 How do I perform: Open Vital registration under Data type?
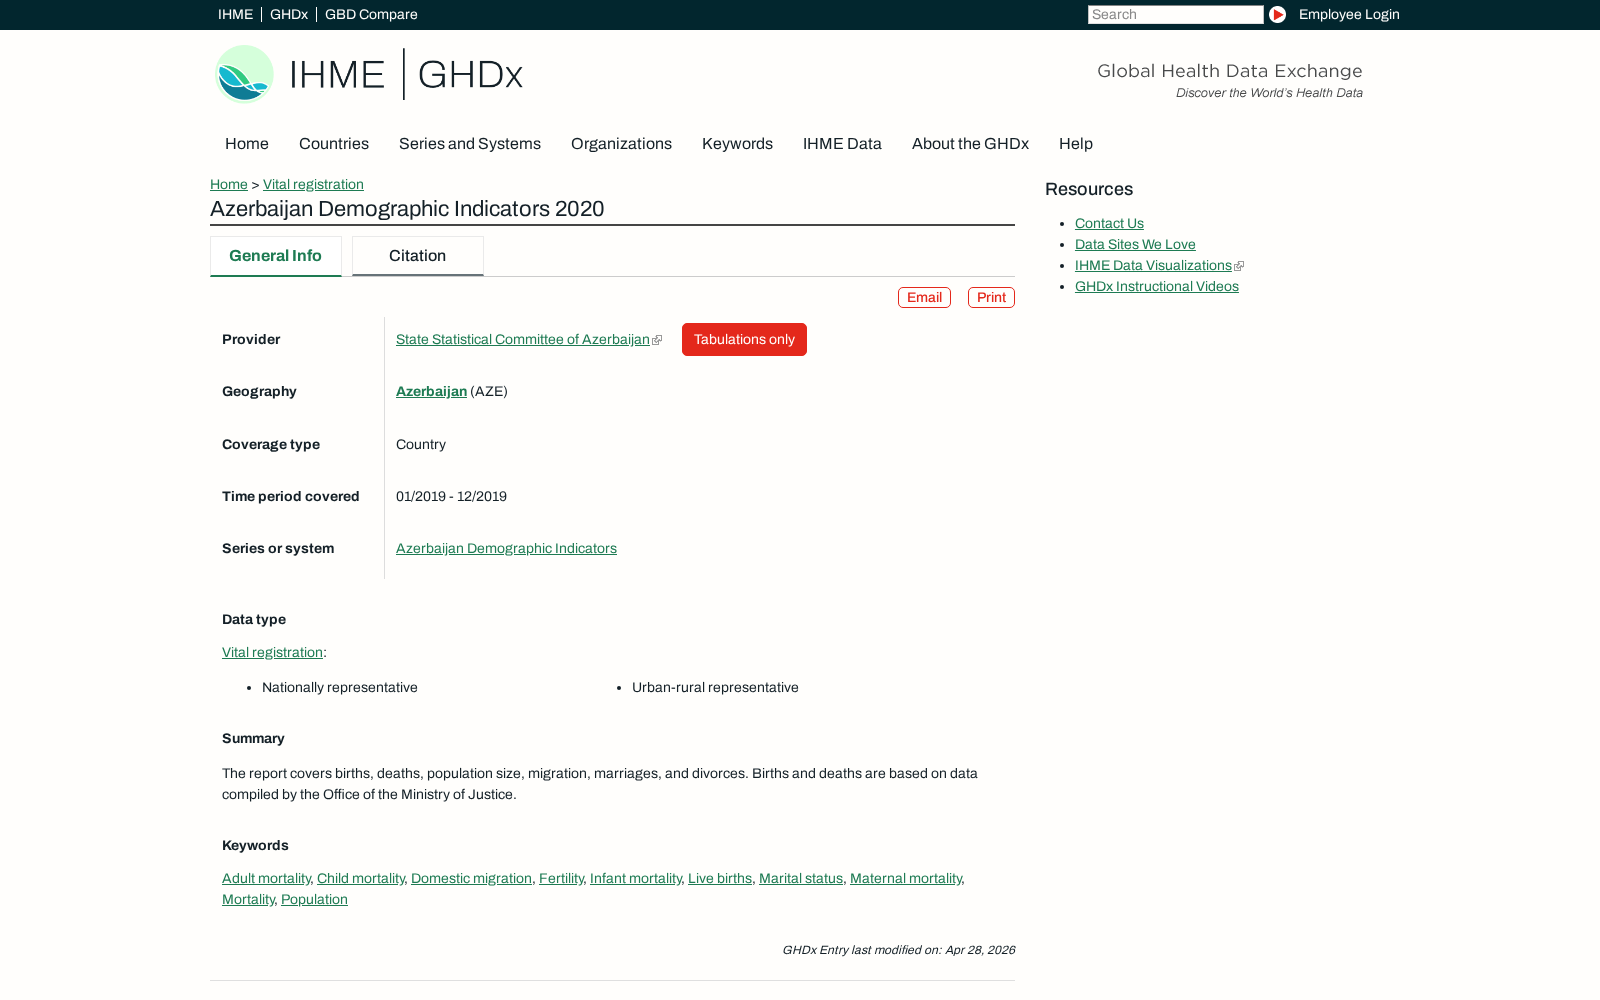coord(272,653)
